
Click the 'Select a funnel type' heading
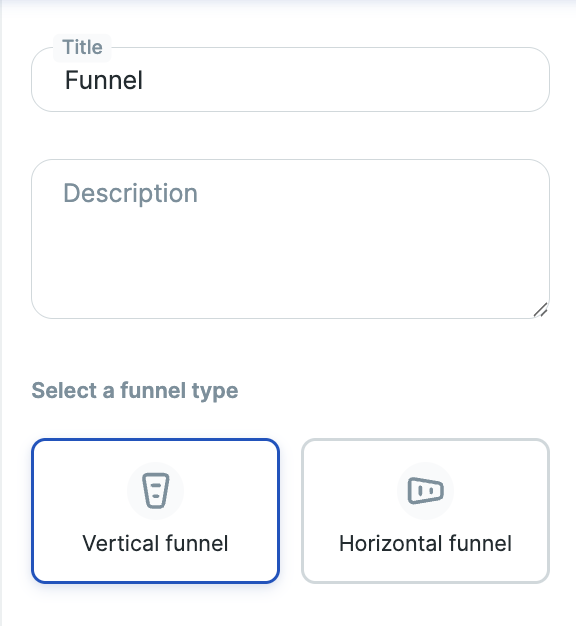135,390
